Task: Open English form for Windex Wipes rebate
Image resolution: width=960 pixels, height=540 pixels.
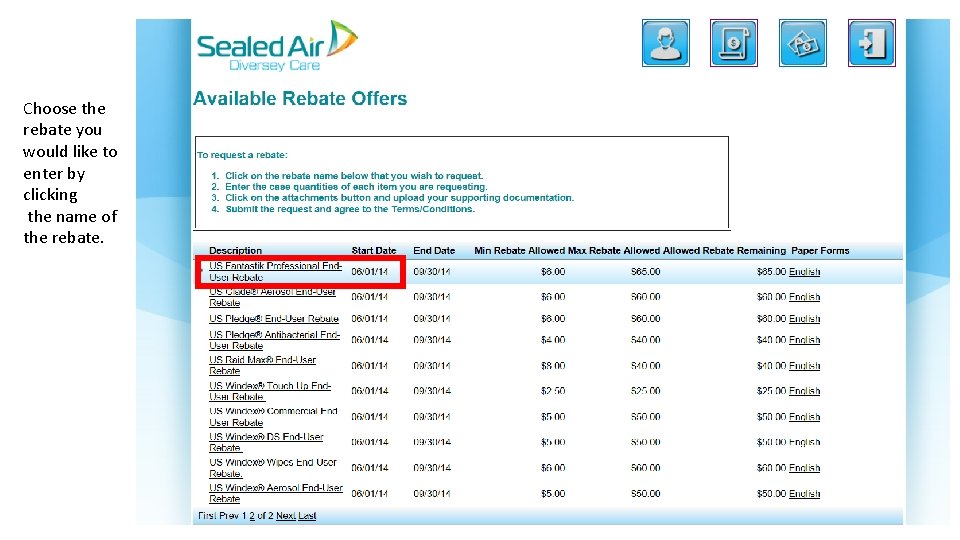Action: (804, 468)
